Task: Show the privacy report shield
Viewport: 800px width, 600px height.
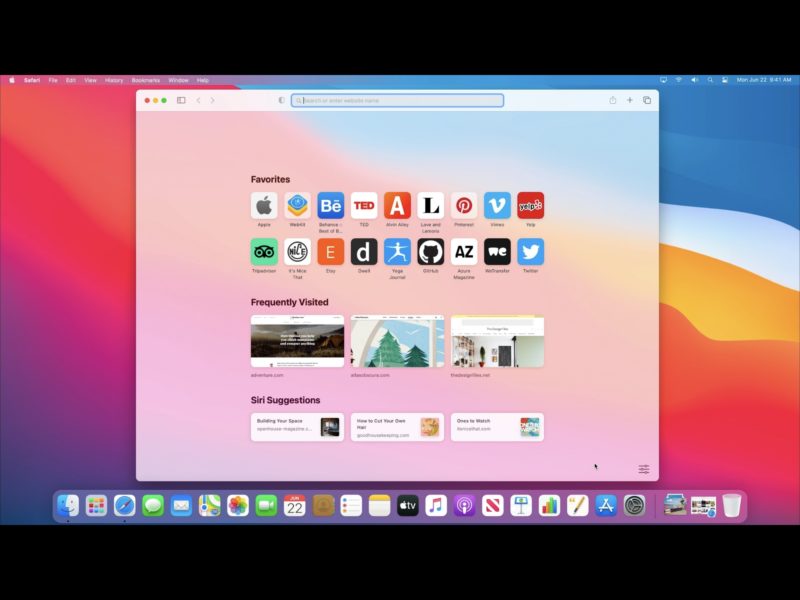Action: (281, 101)
